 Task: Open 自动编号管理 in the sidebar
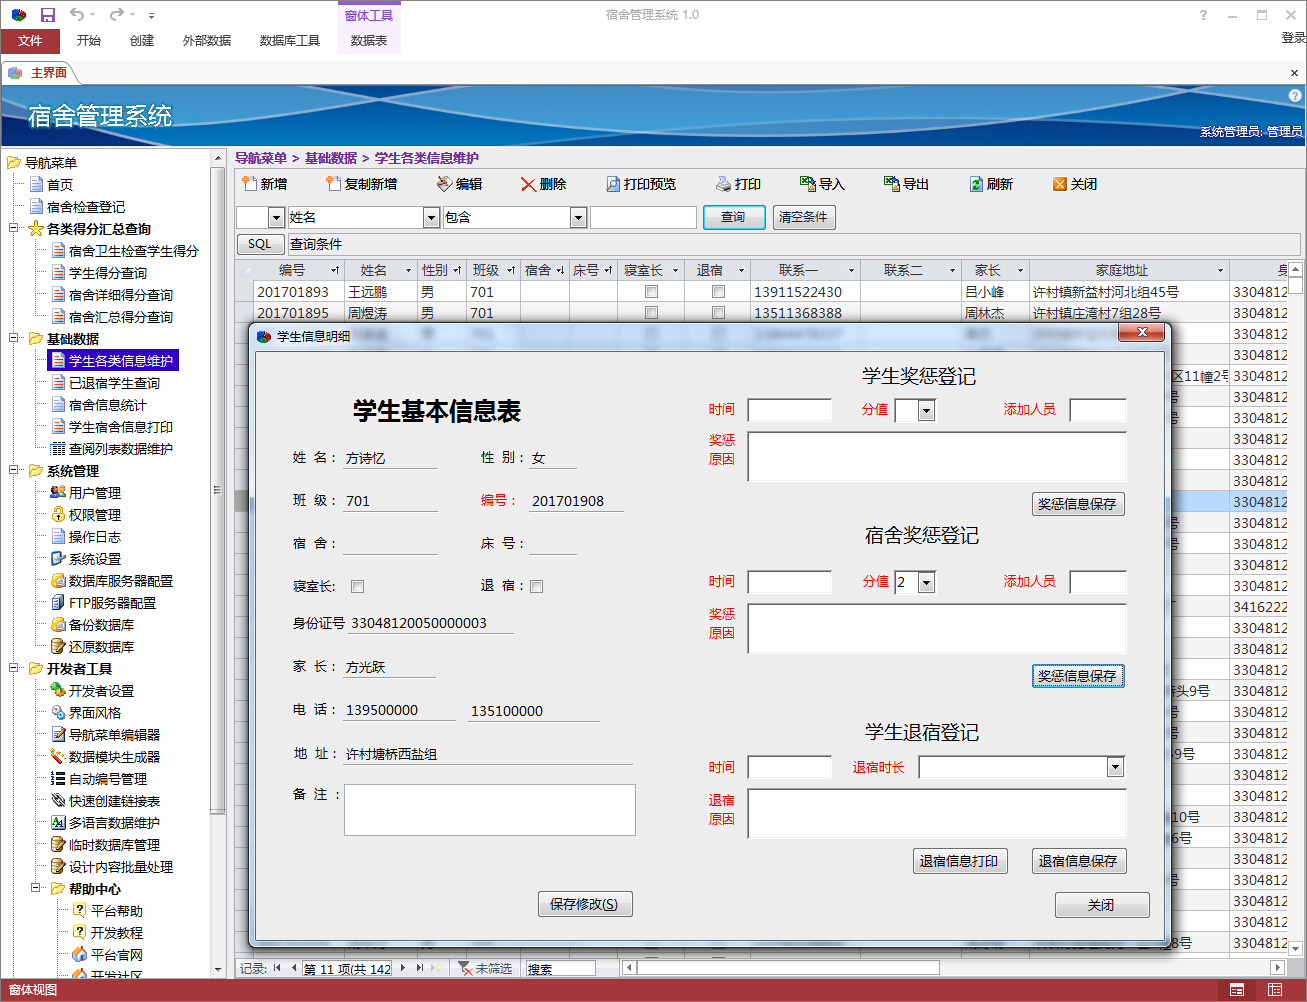click(107, 778)
